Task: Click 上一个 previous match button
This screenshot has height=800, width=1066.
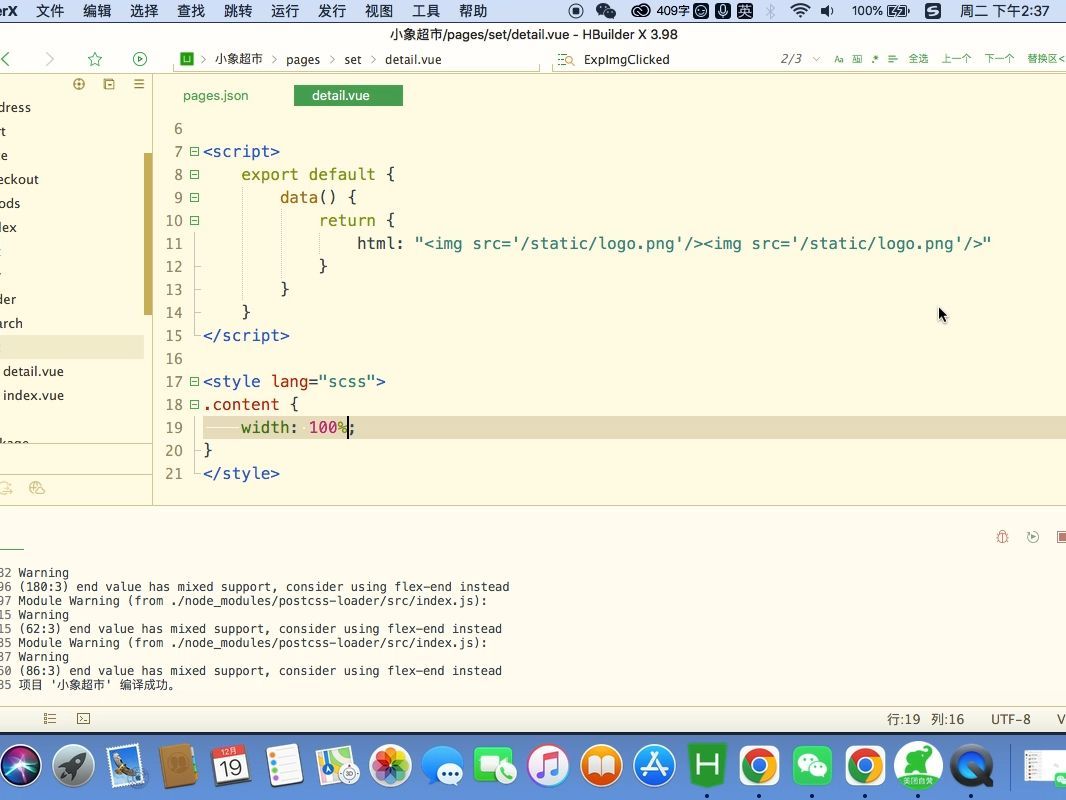Action: [956, 59]
